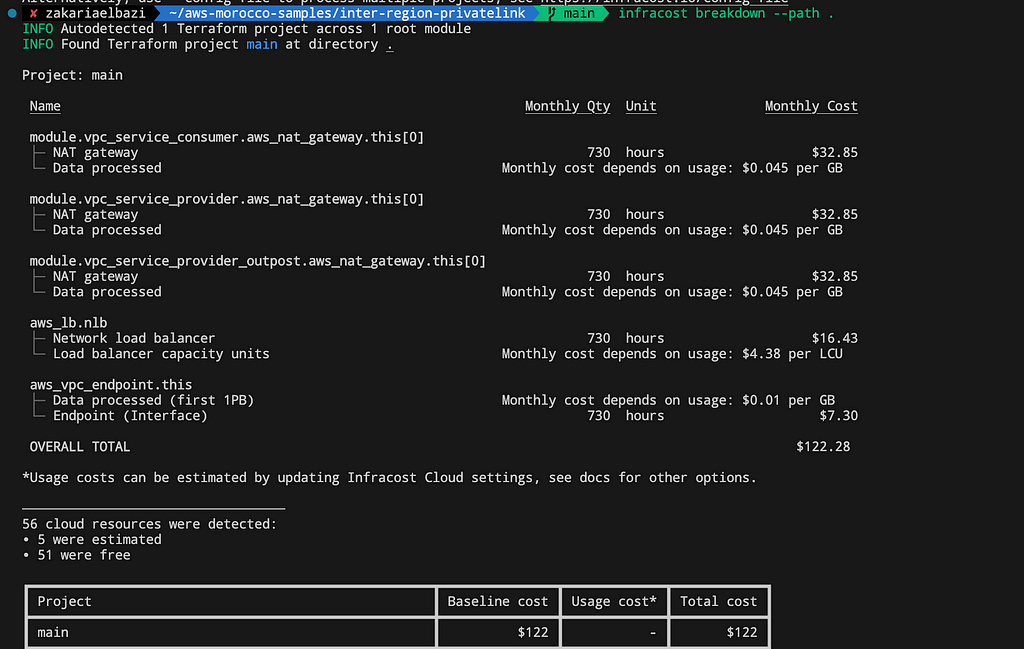Select module.vpc_service_consumer.aws_nat_gateway.this[0] resource name

[x=227, y=137]
